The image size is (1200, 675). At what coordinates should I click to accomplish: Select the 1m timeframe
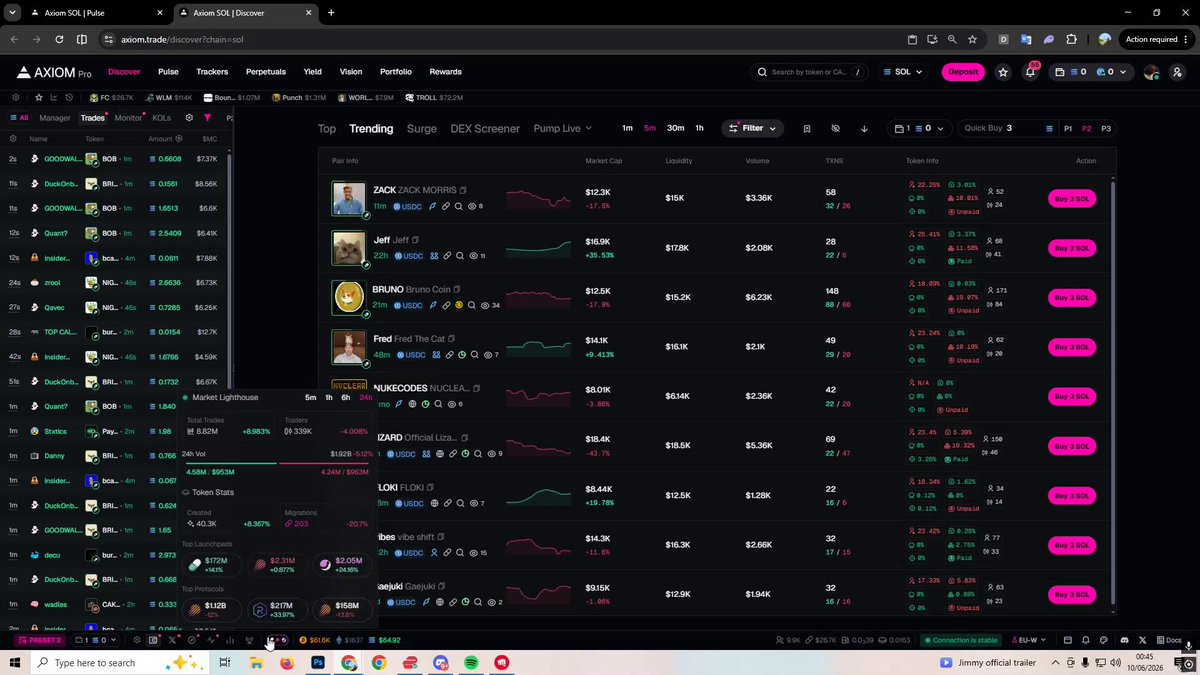627,128
